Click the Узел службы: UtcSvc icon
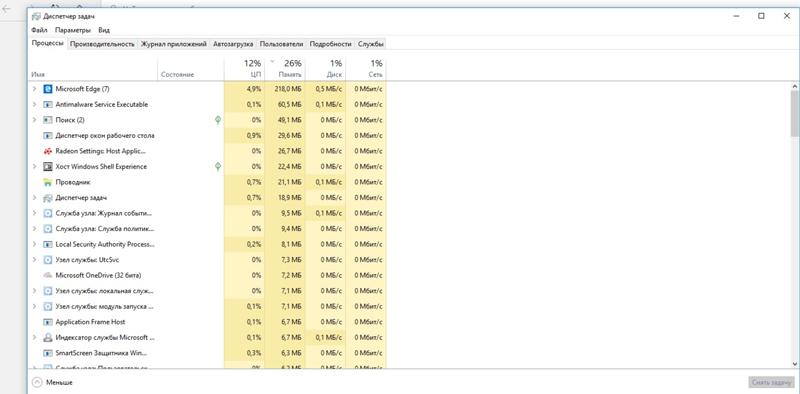 [x=47, y=260]
